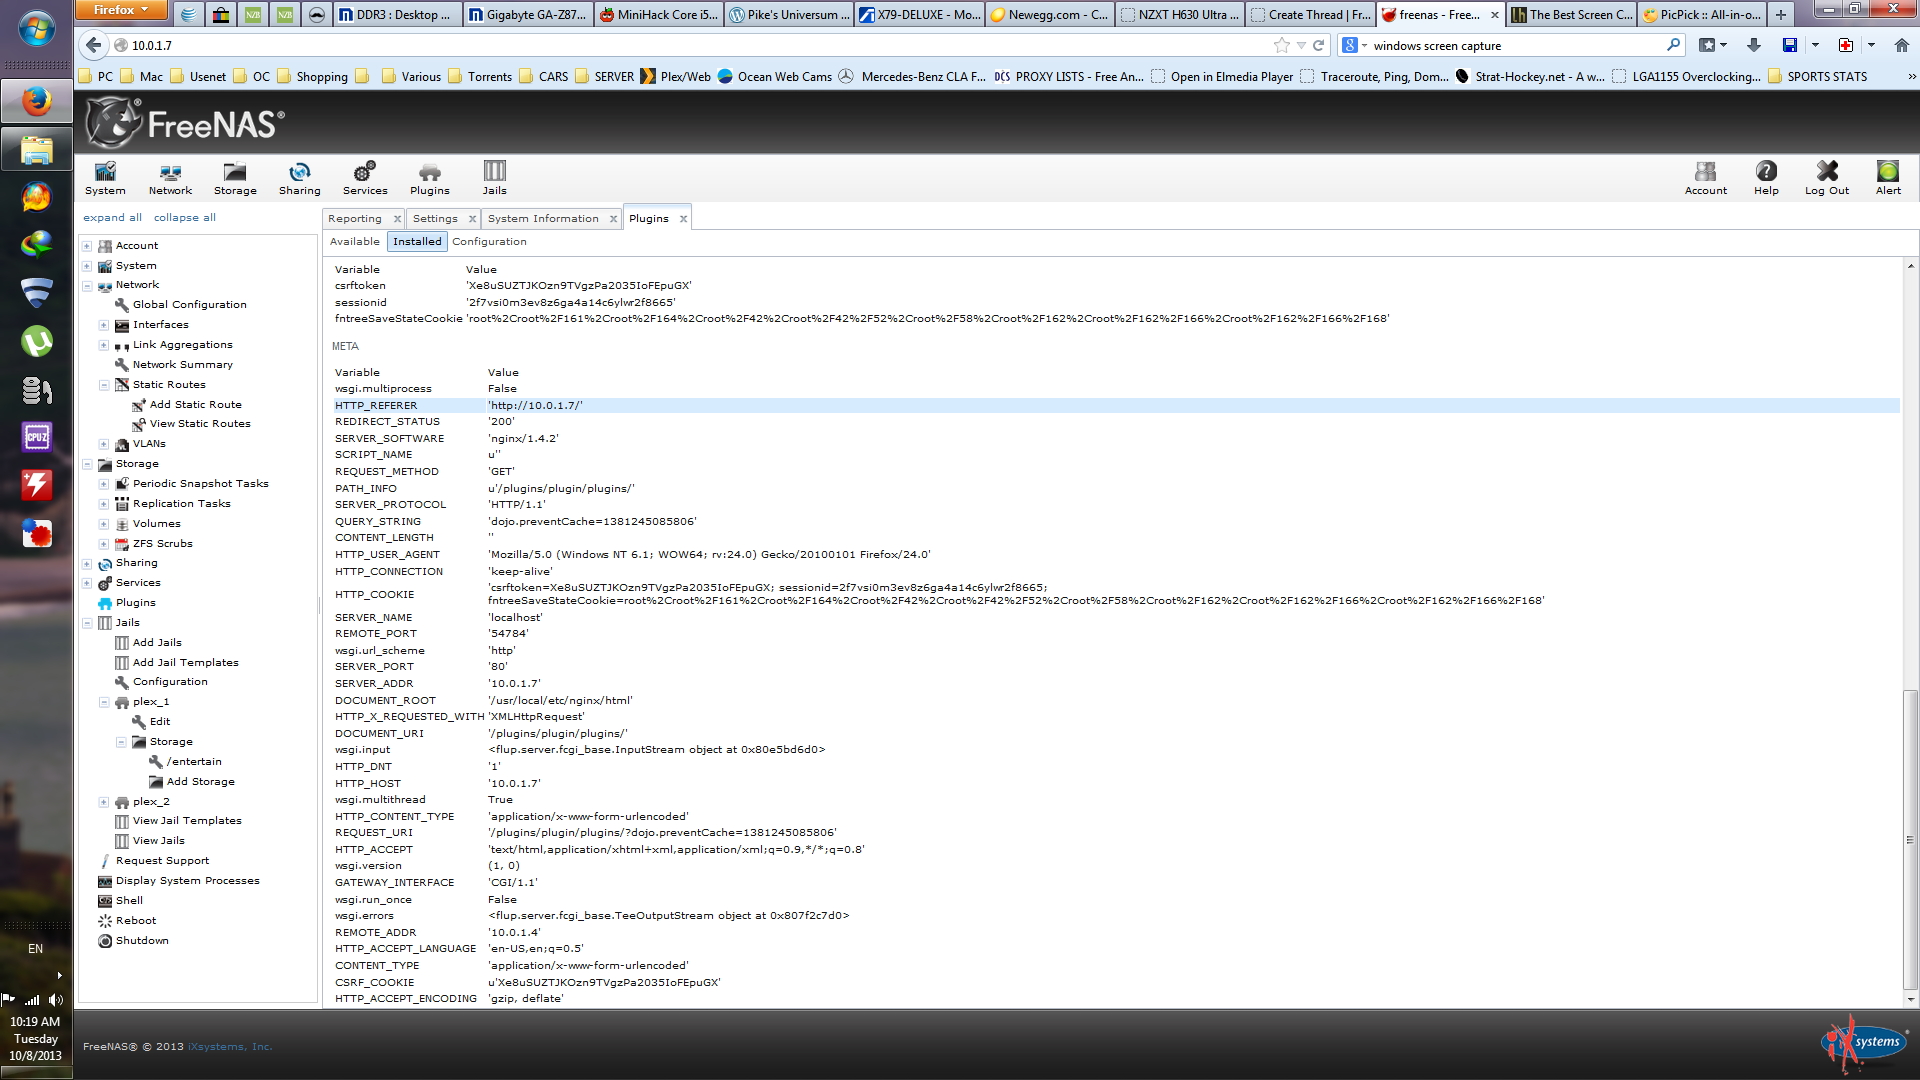Expand the plex_2 jail node
This screenshot has height=1080, width=1920.
(104, 802)
